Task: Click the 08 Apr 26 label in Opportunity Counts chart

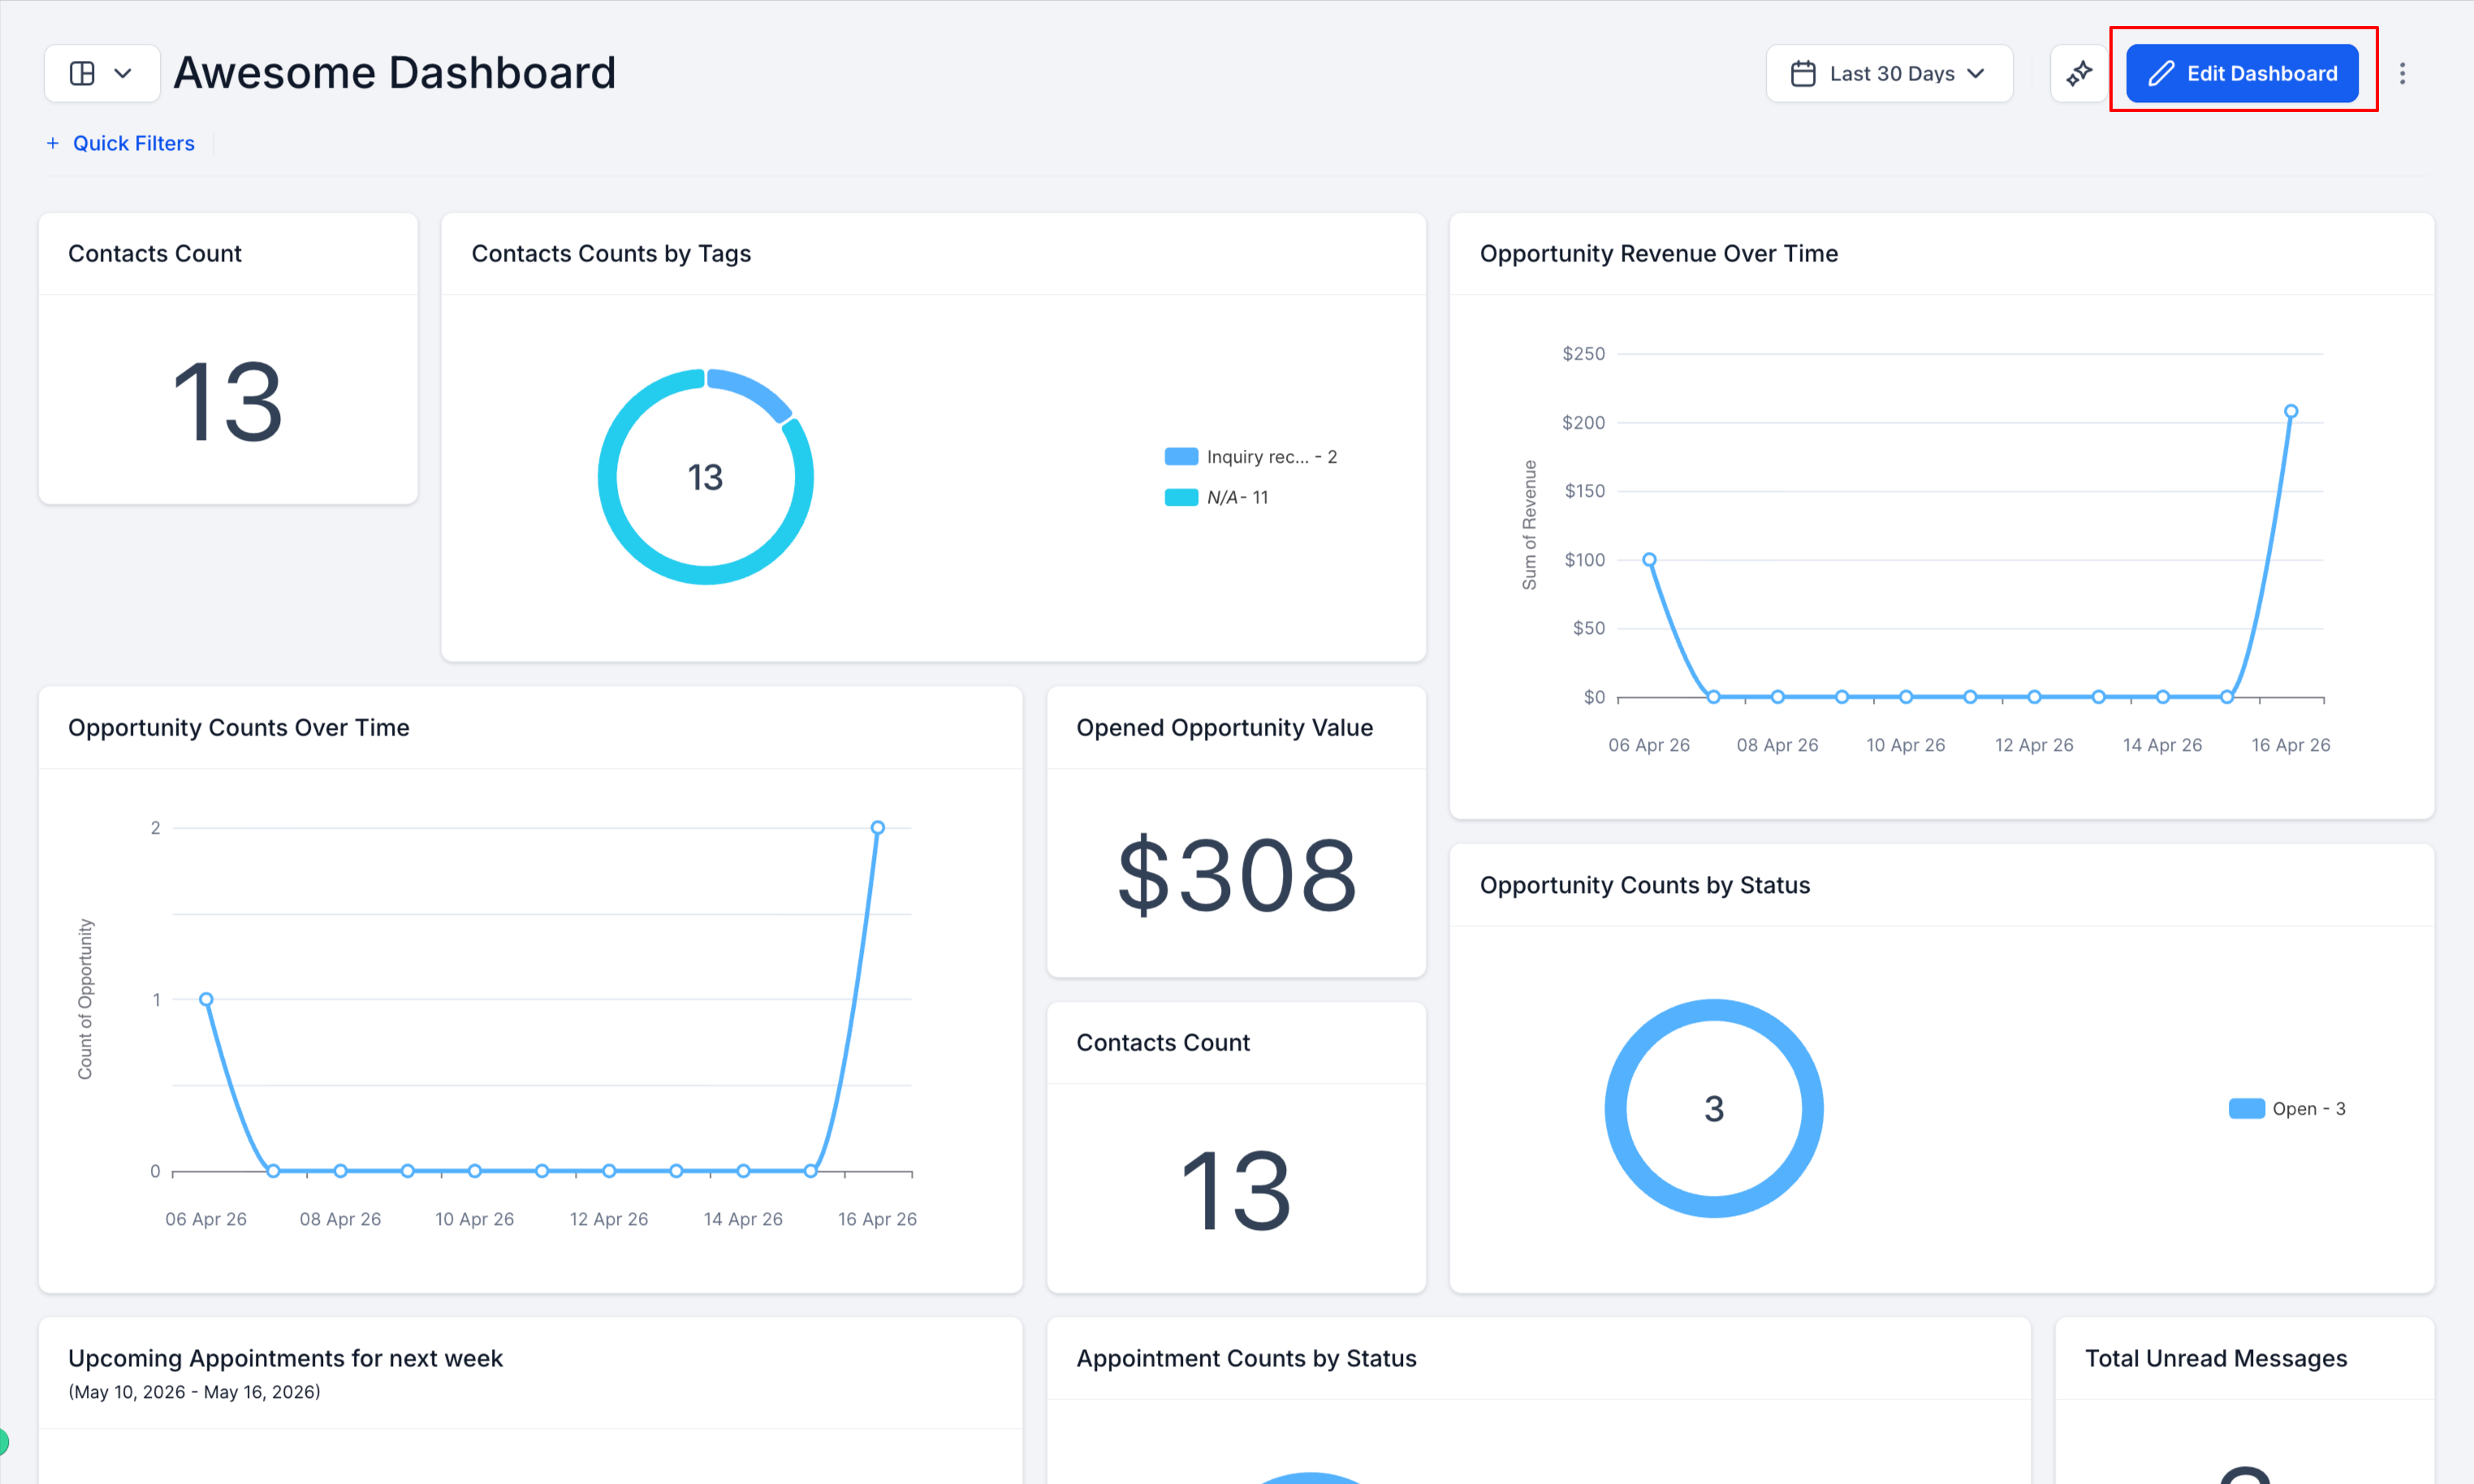Action: (340, 1219)
